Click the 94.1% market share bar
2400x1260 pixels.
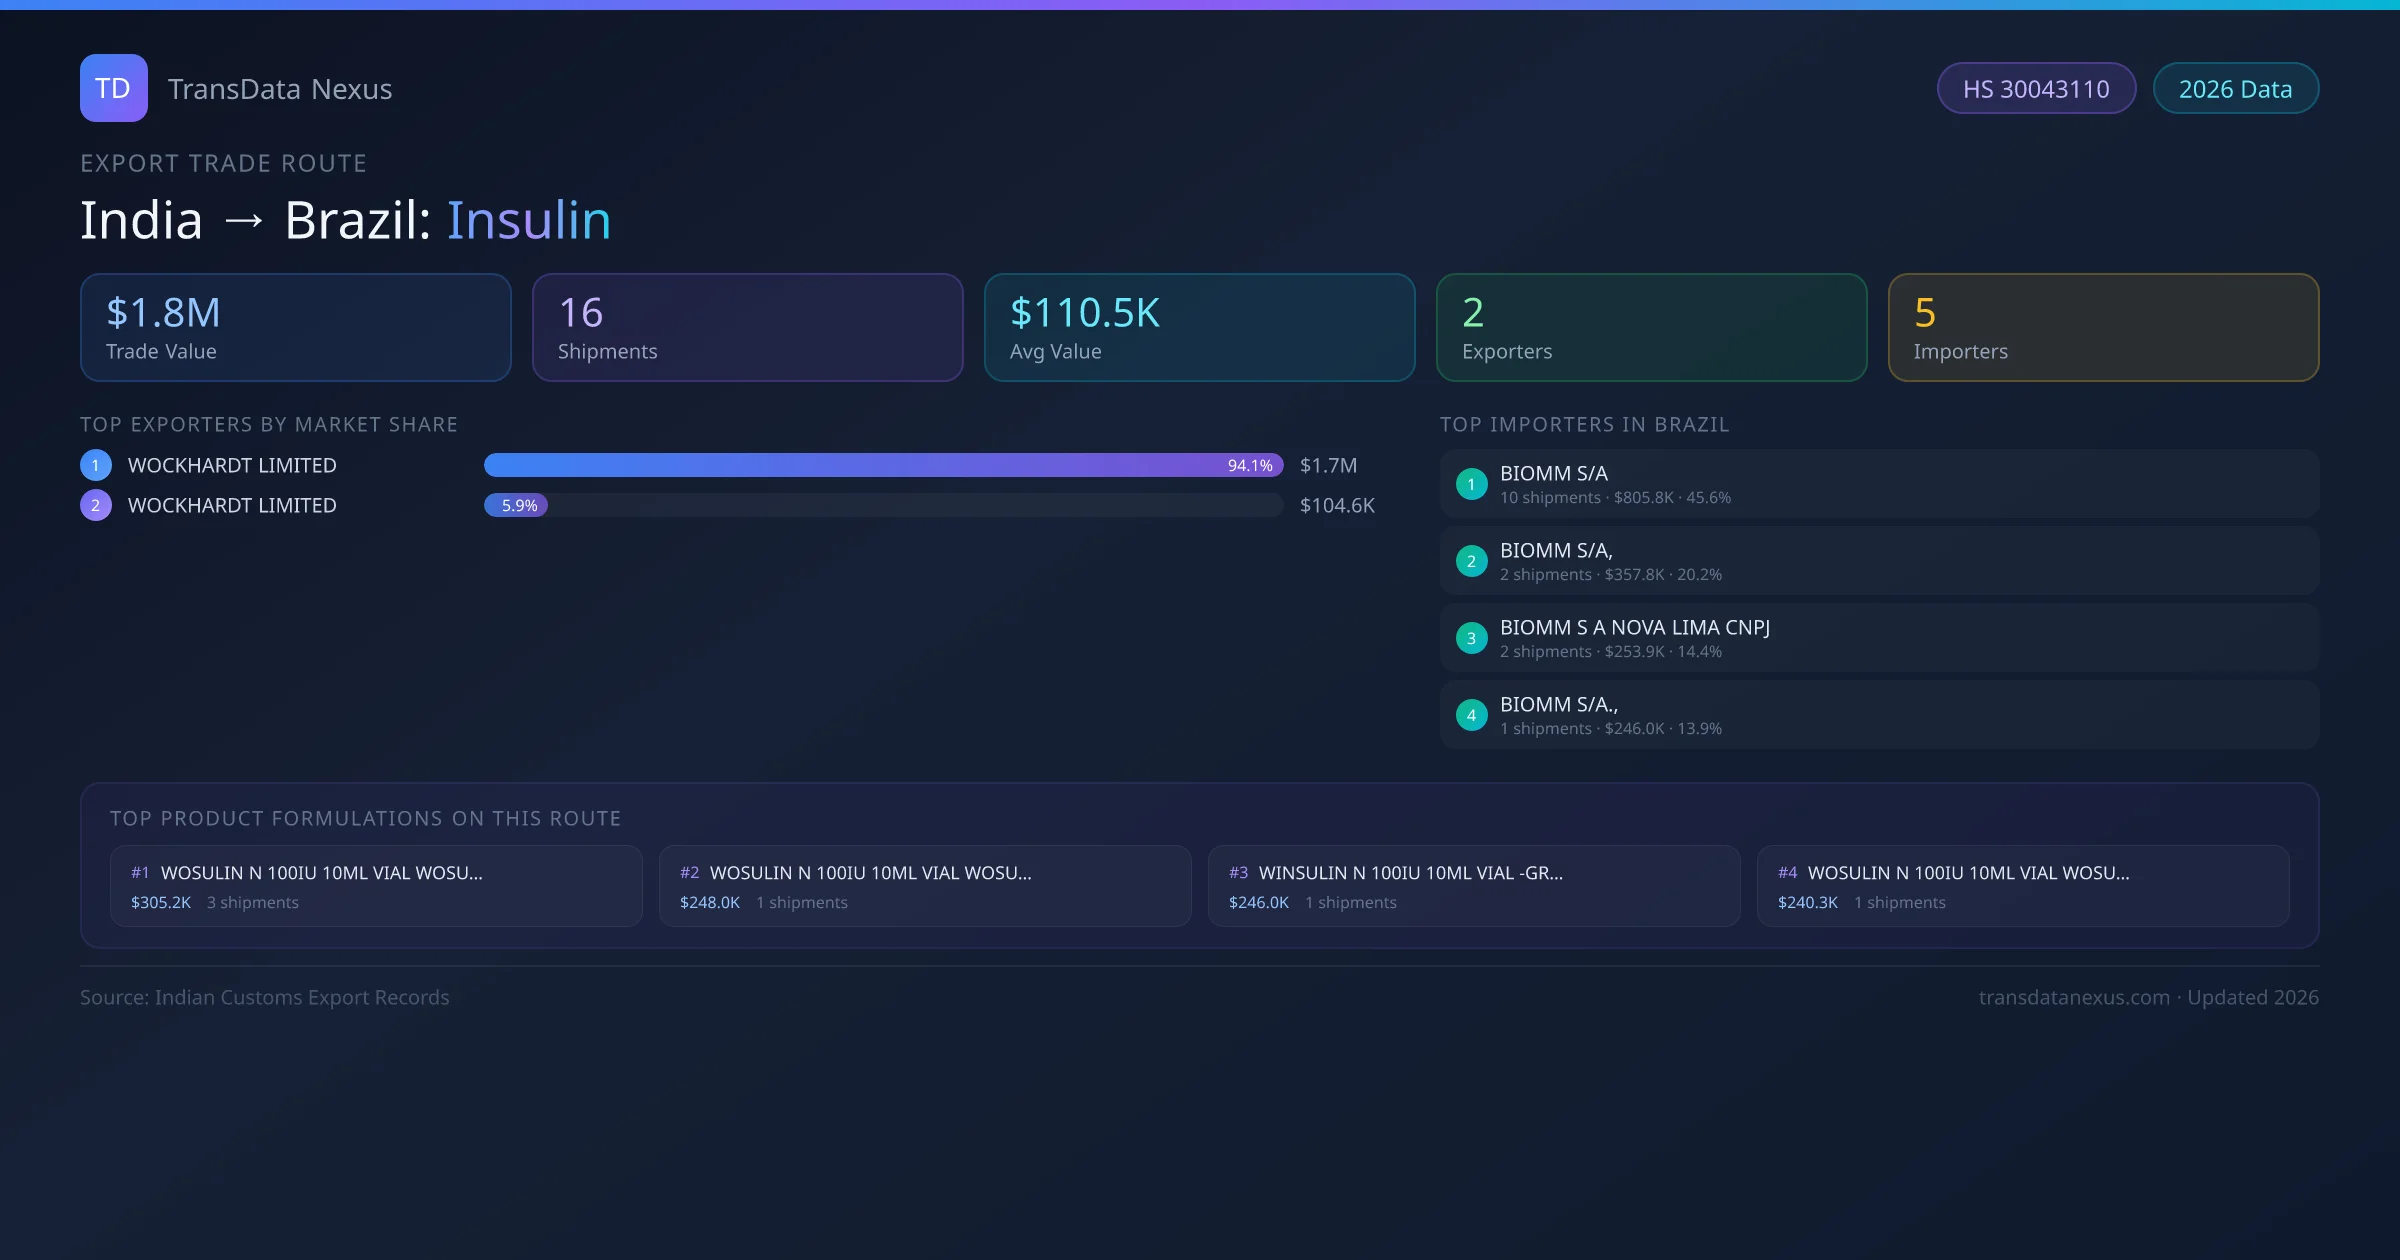pos(883,465)
